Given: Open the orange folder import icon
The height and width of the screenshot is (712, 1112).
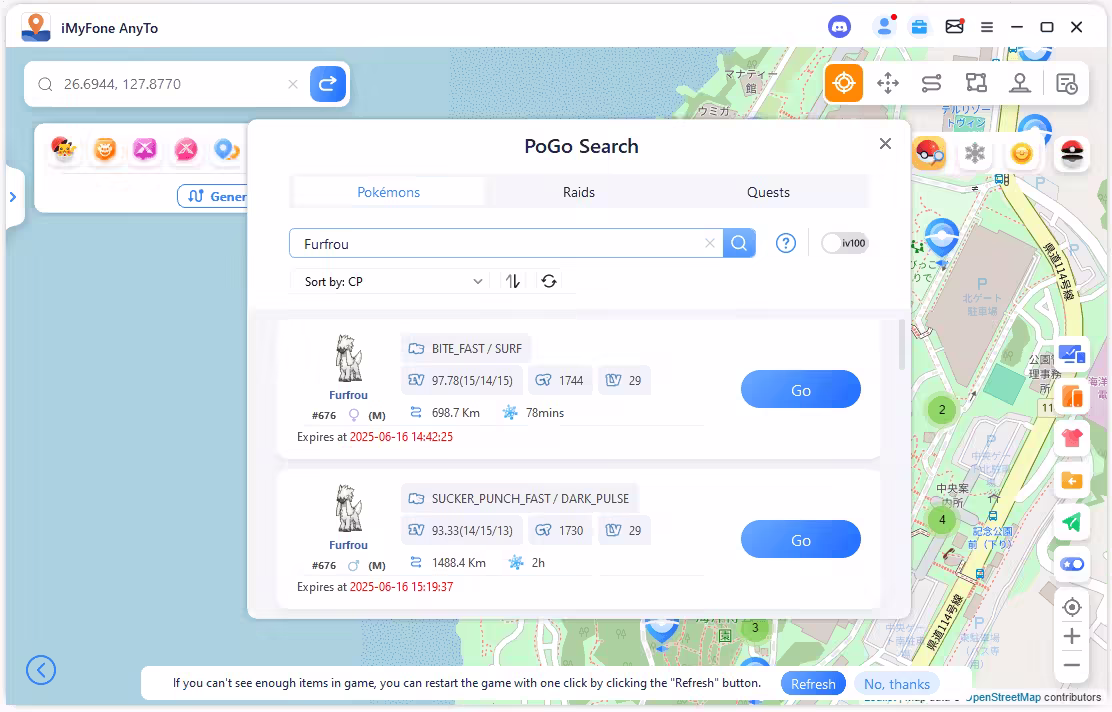Looking at the screenshot, I should [1072, 481].
